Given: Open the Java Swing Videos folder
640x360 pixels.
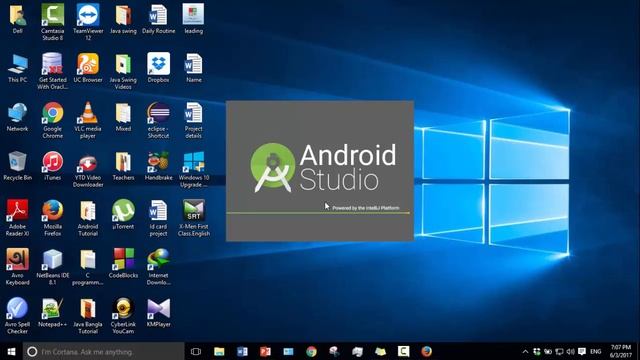Looking at the screenshot, I should (123, 64).
